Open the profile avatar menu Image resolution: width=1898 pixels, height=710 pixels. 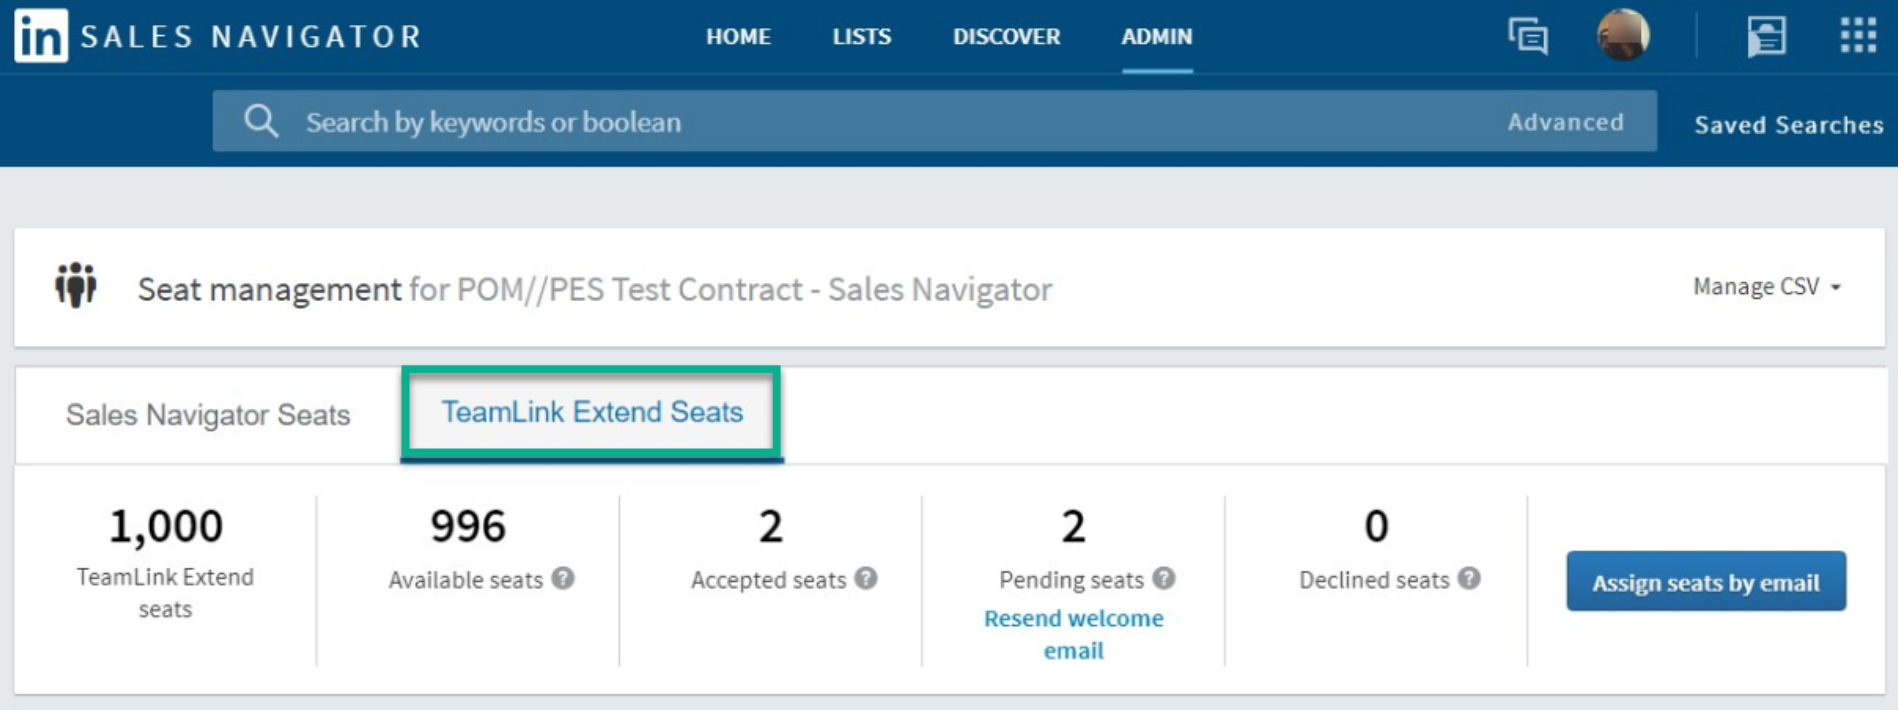[x=1622, y=35]
